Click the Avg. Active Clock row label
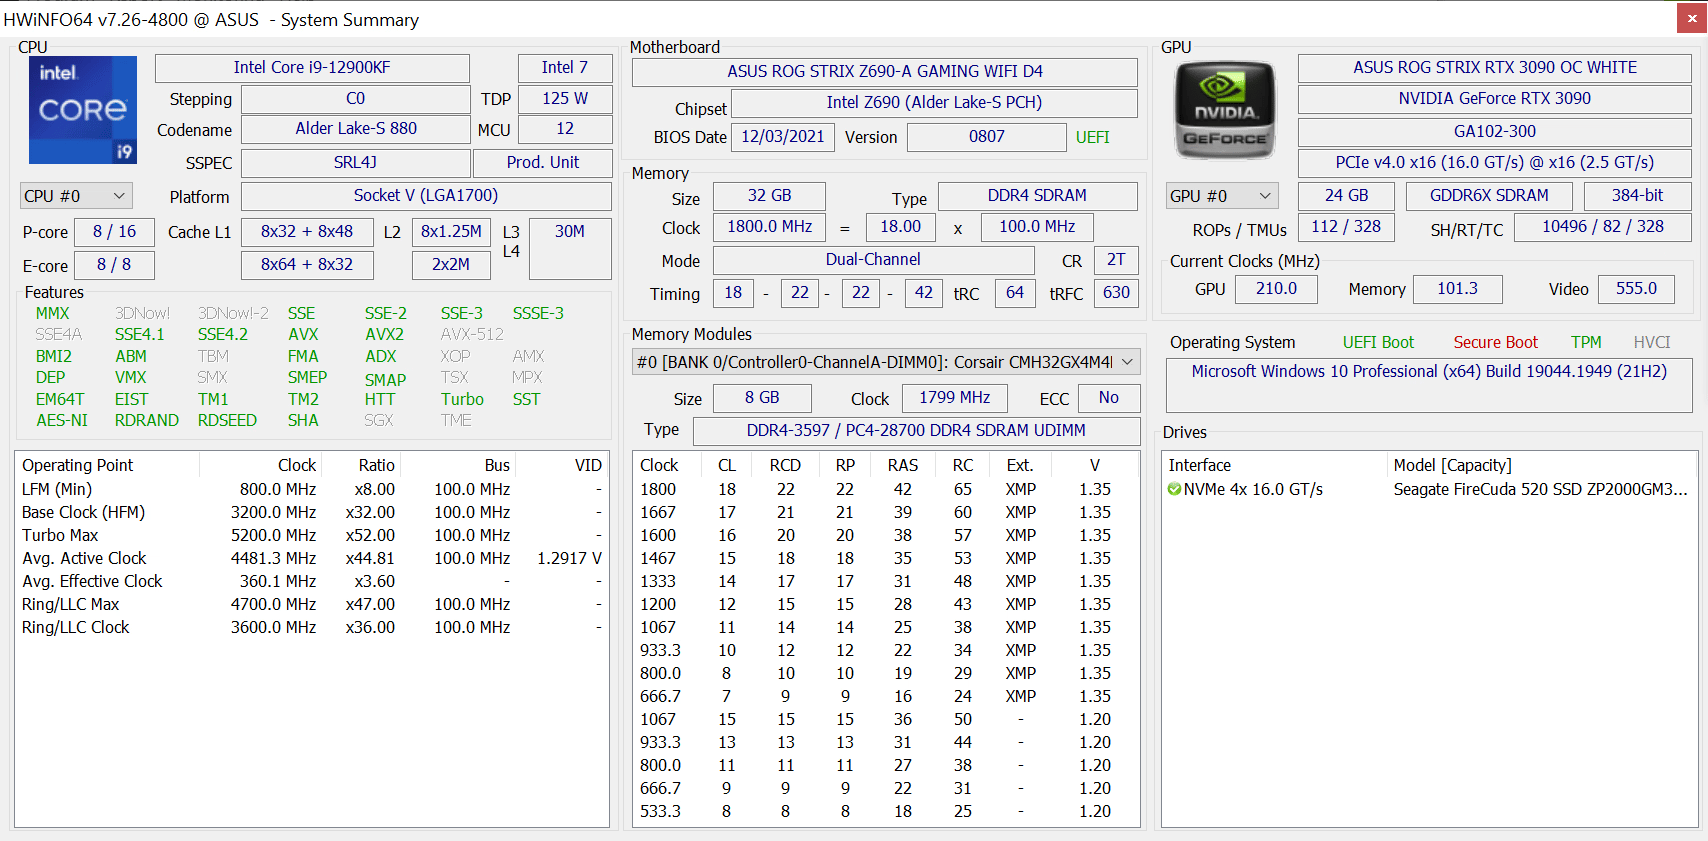 coord(84,559)
